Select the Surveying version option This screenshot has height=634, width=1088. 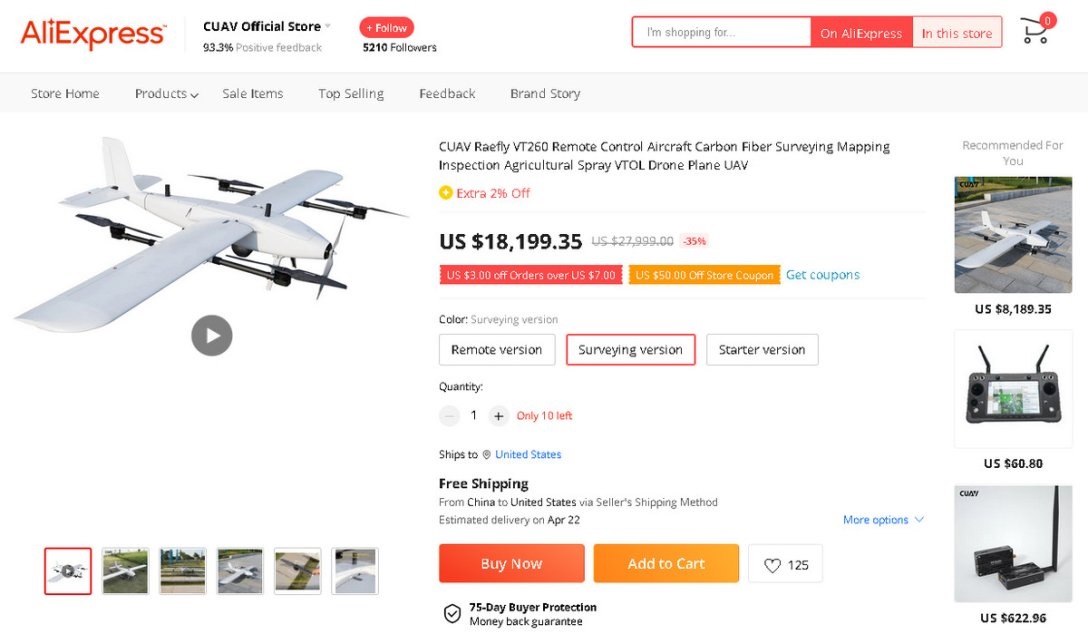coord(630,350)
